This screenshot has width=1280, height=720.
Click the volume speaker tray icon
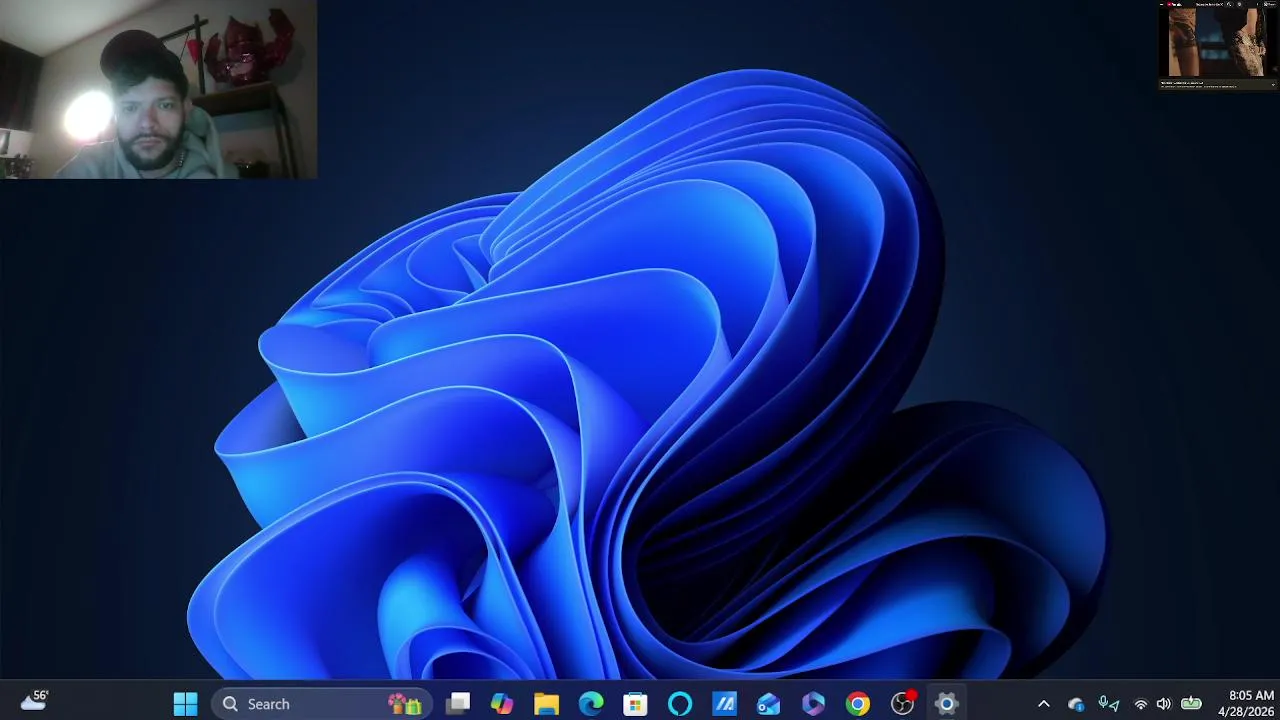click(x=1163, y=704)
